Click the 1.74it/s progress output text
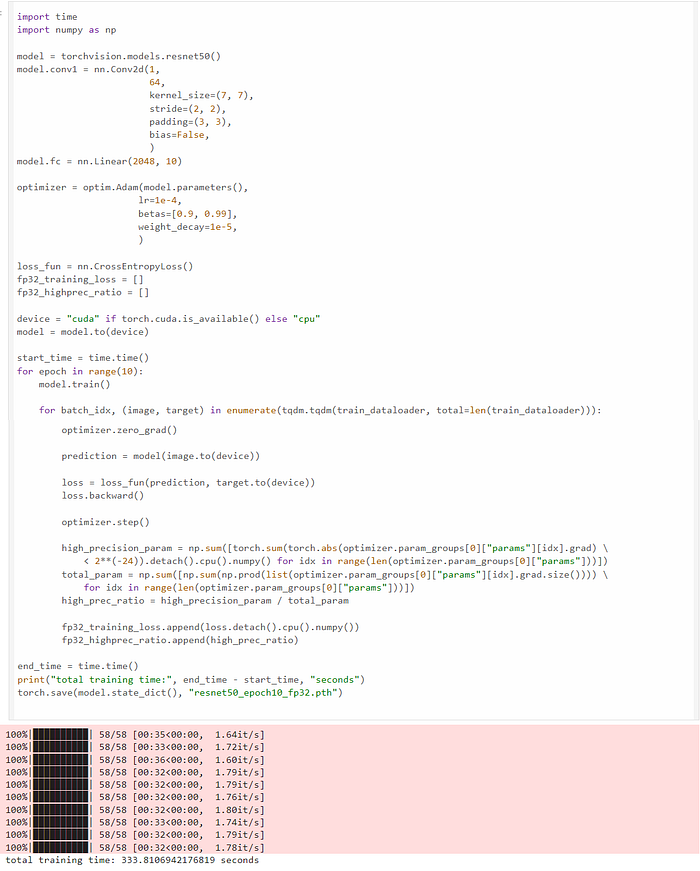700x871 pixels. [135, 822]
